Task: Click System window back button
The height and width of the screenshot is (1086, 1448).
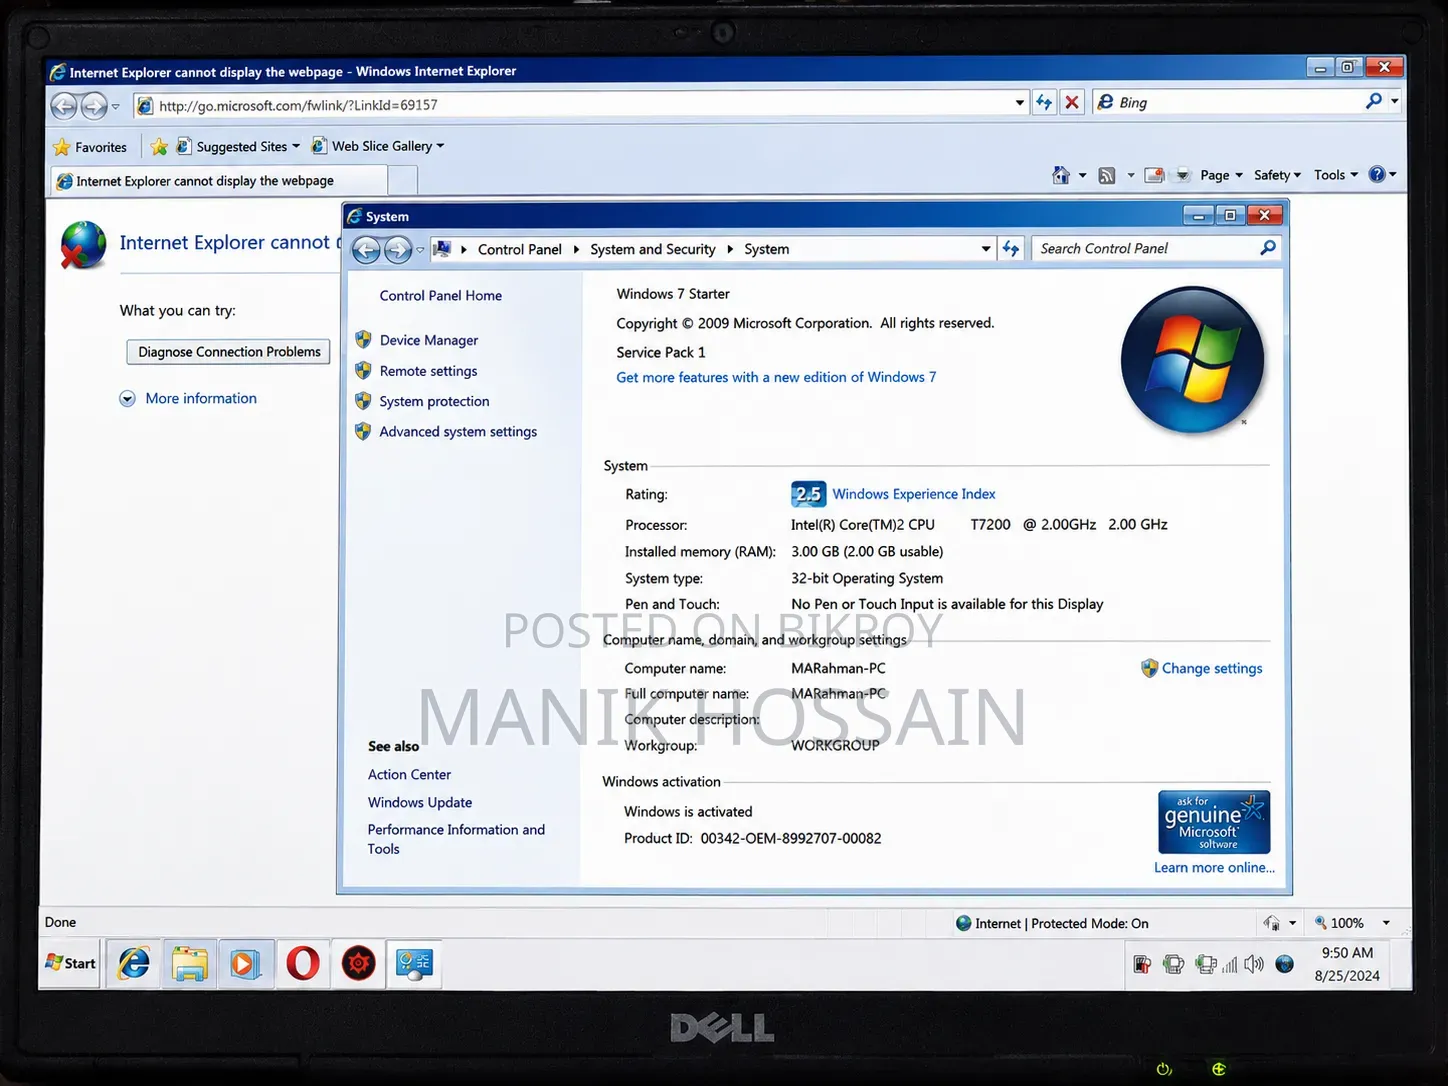Action: (x=366, y=250)
